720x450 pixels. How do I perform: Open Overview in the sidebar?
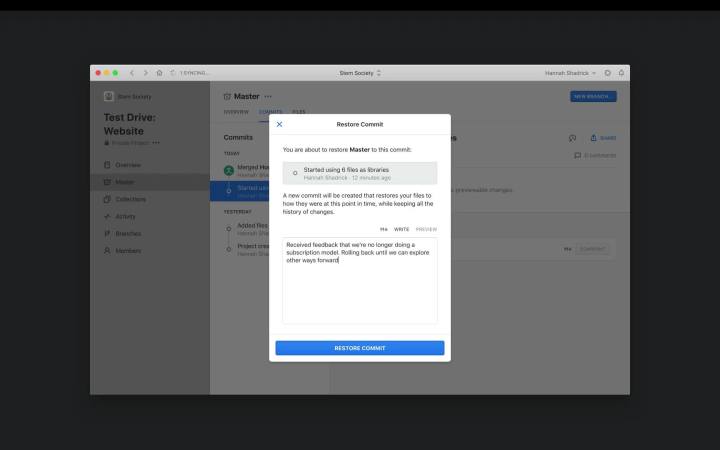[x=128, y=165]
